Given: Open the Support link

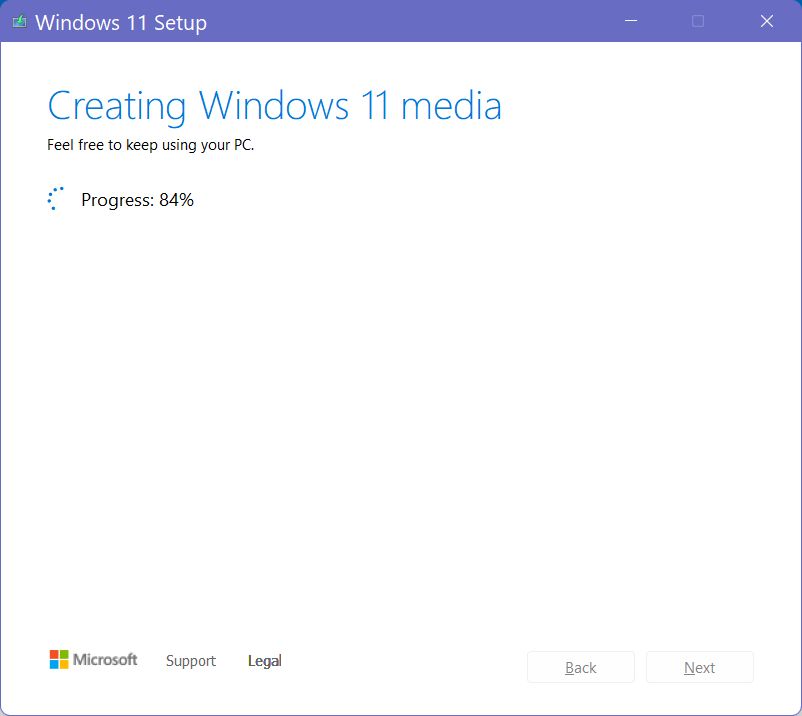Looking at the screenshot, I should pos(191,661).
